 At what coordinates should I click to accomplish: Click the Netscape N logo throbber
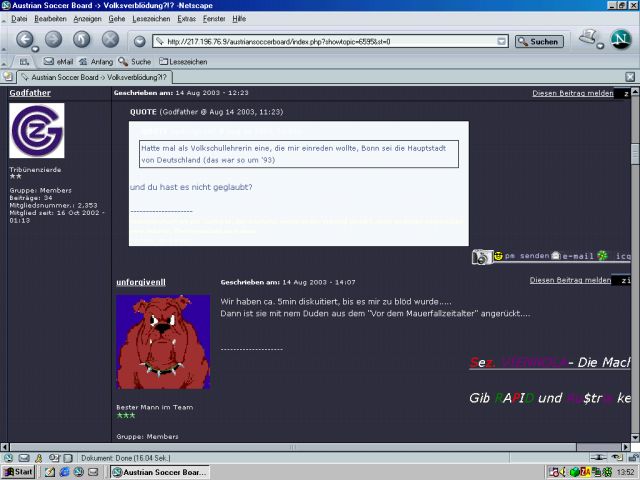point(621,39)
